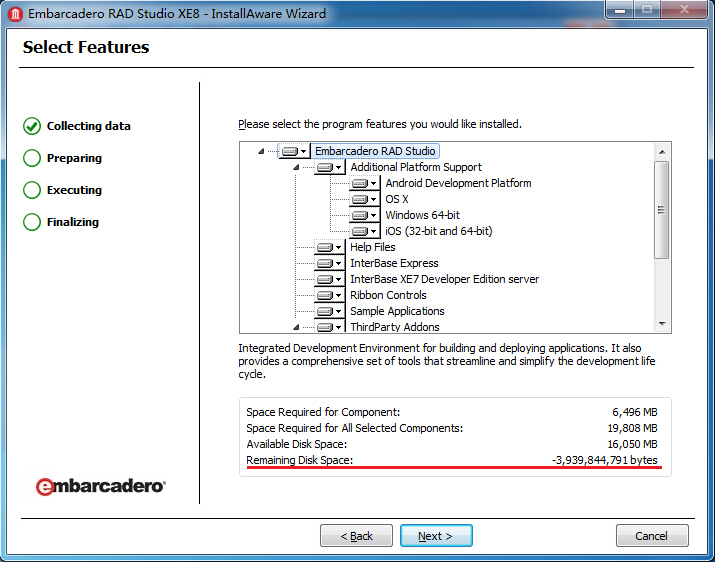
Task: Click the 6,496 MB component space value
Action: pyautogui.click(x=634, y=412)
